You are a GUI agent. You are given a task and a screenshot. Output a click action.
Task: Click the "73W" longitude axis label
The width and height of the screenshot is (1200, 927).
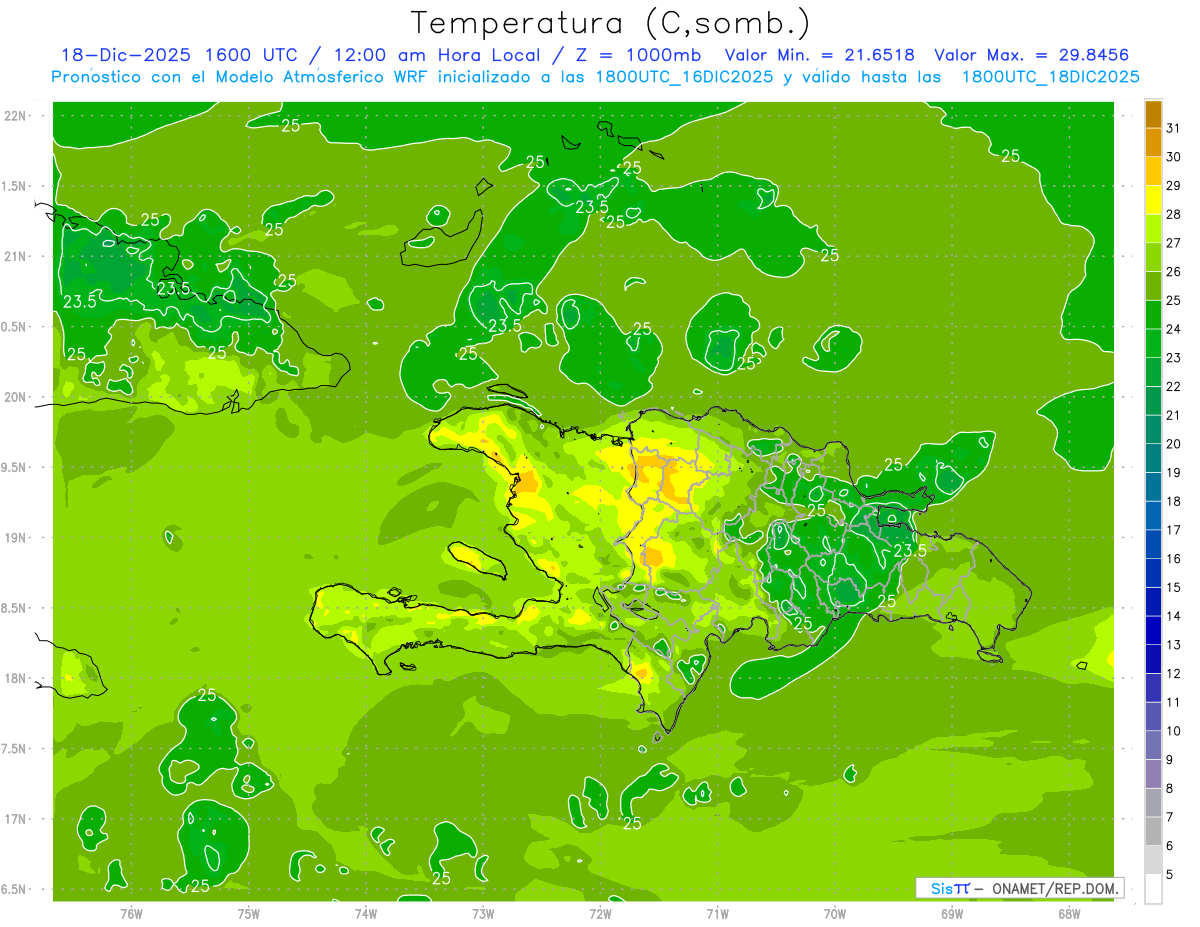click(483, 914)
